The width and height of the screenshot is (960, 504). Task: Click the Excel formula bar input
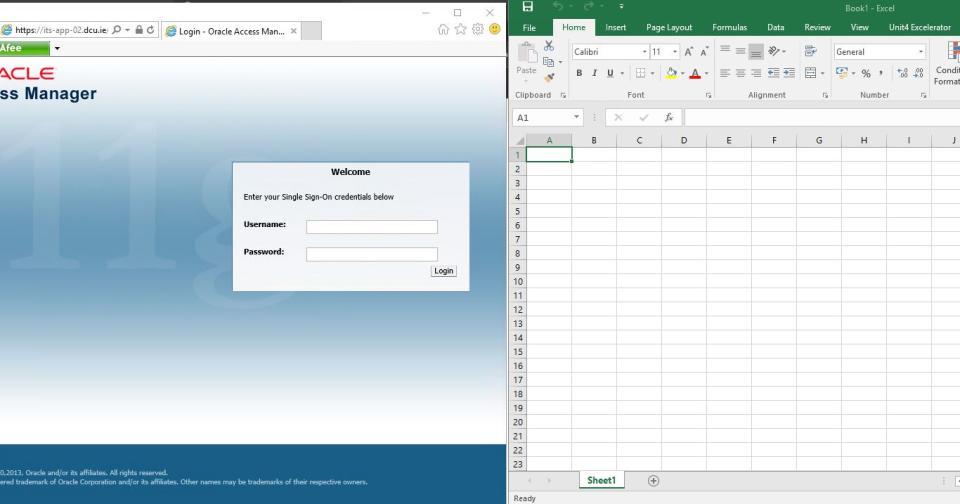coord(822,117)
